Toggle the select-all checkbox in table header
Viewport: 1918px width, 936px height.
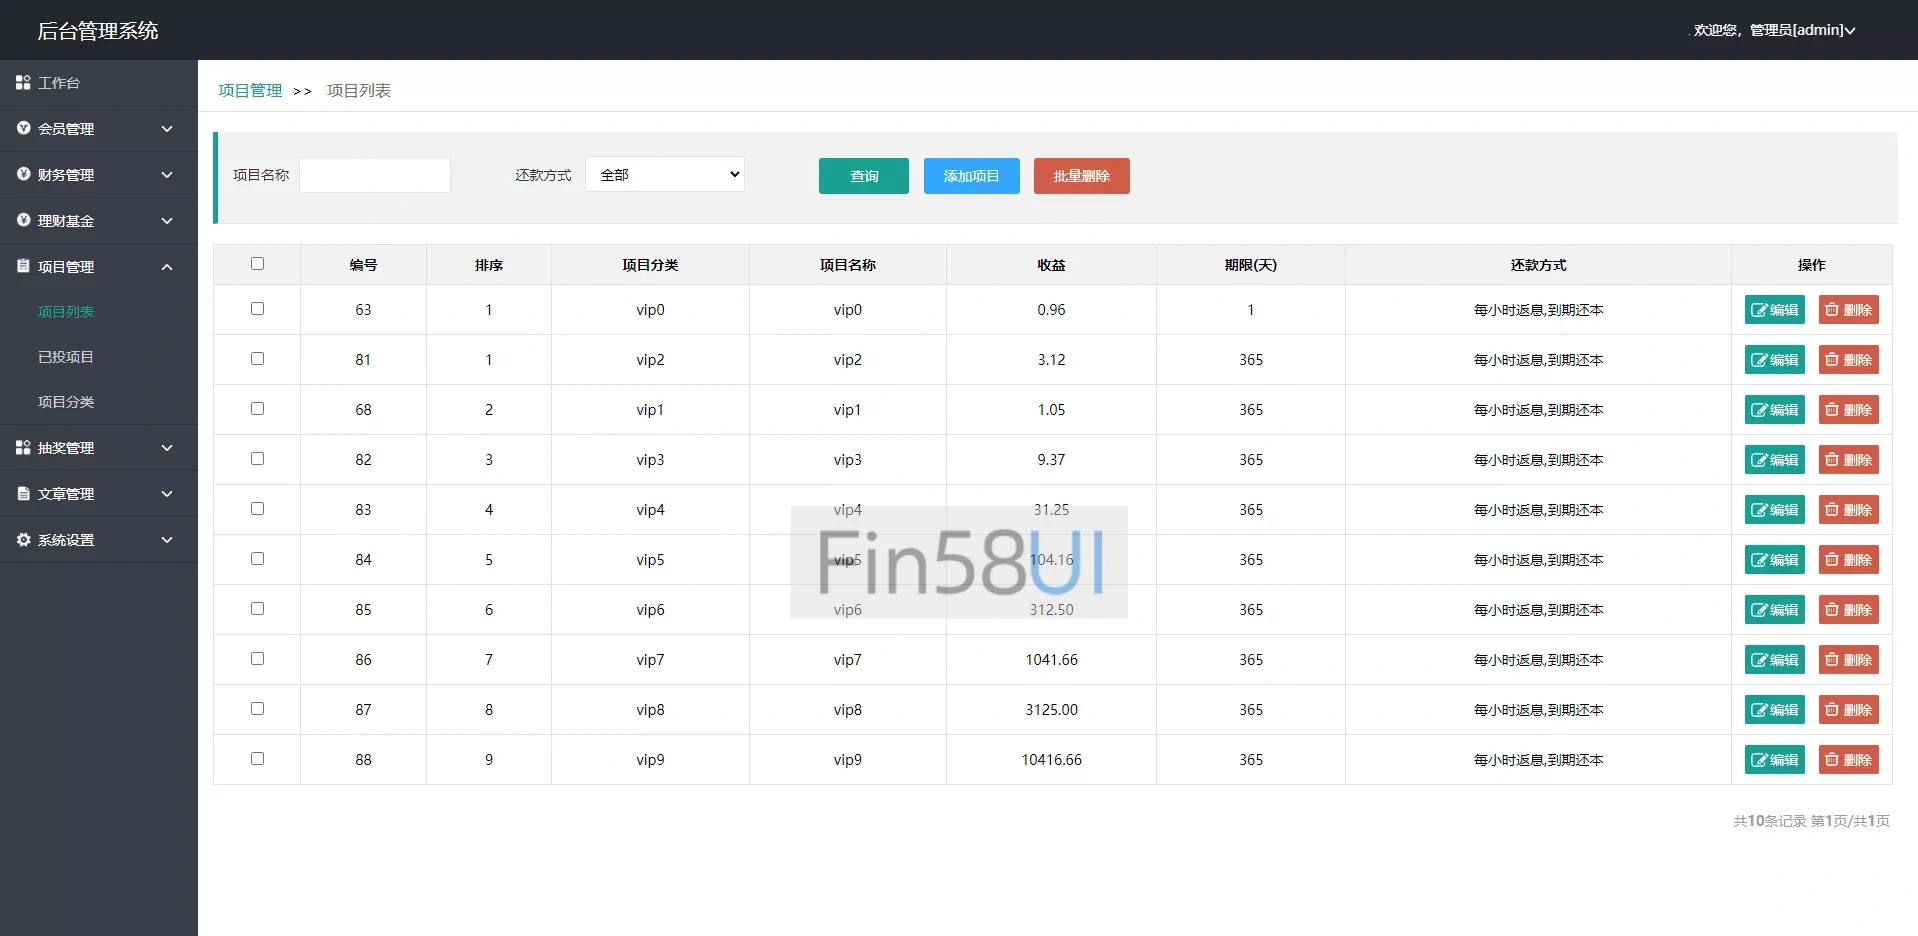257,264
